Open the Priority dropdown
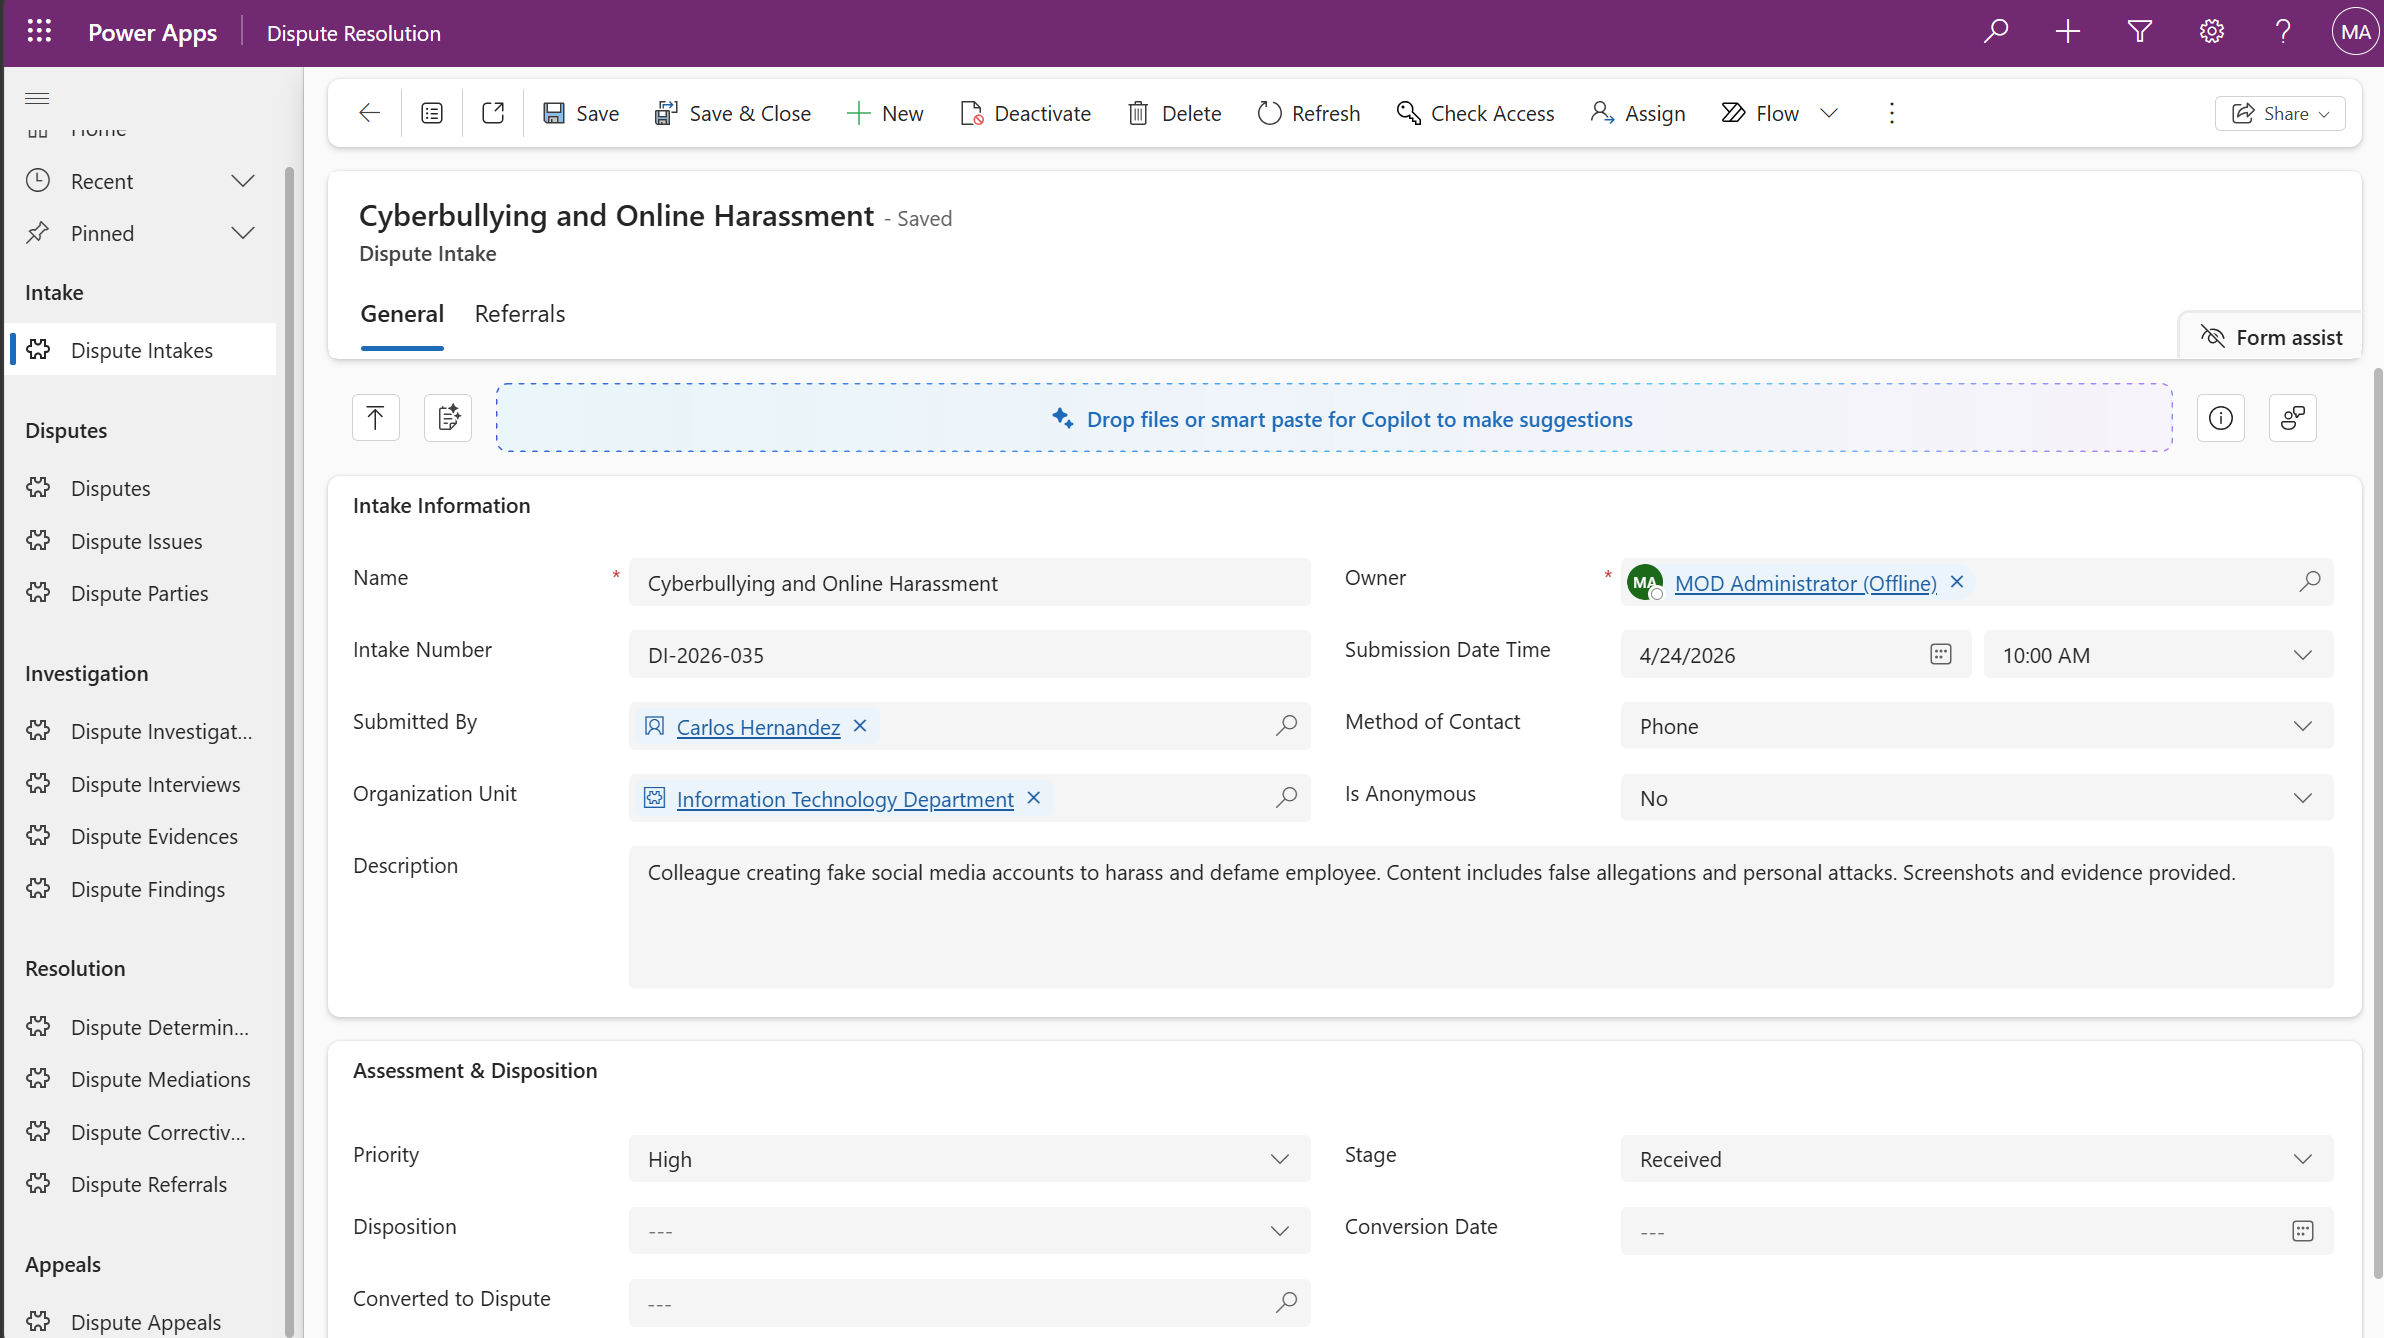 click(x=969, y=1159)
